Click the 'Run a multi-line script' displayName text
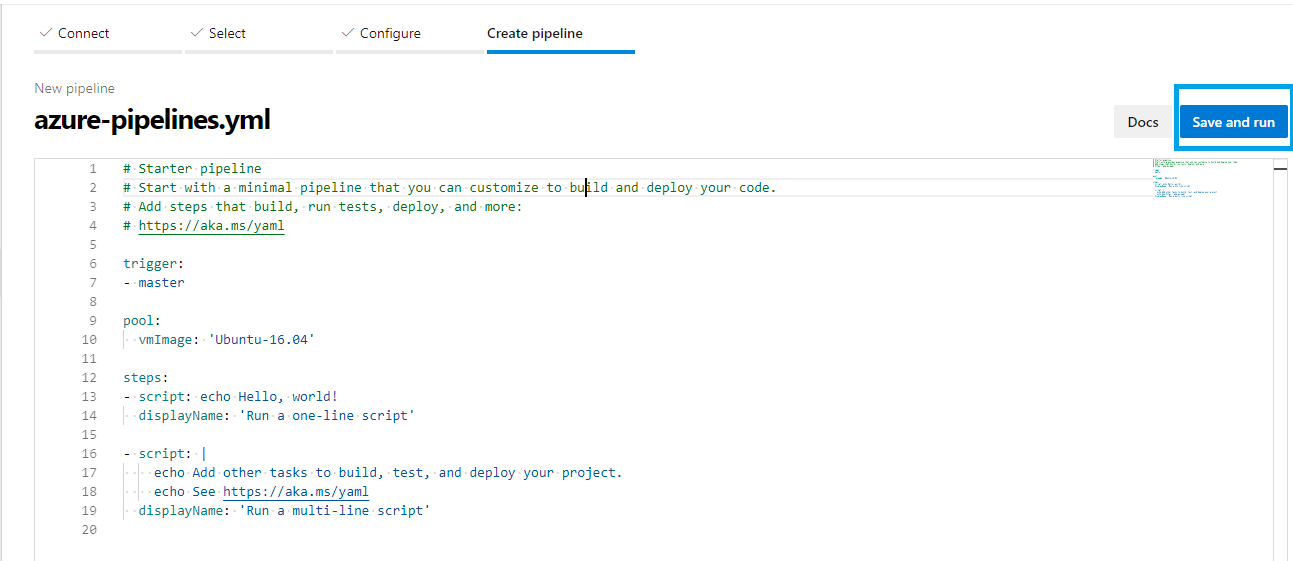This screenshot has height=561, width=1293. (x=334, y=511)
